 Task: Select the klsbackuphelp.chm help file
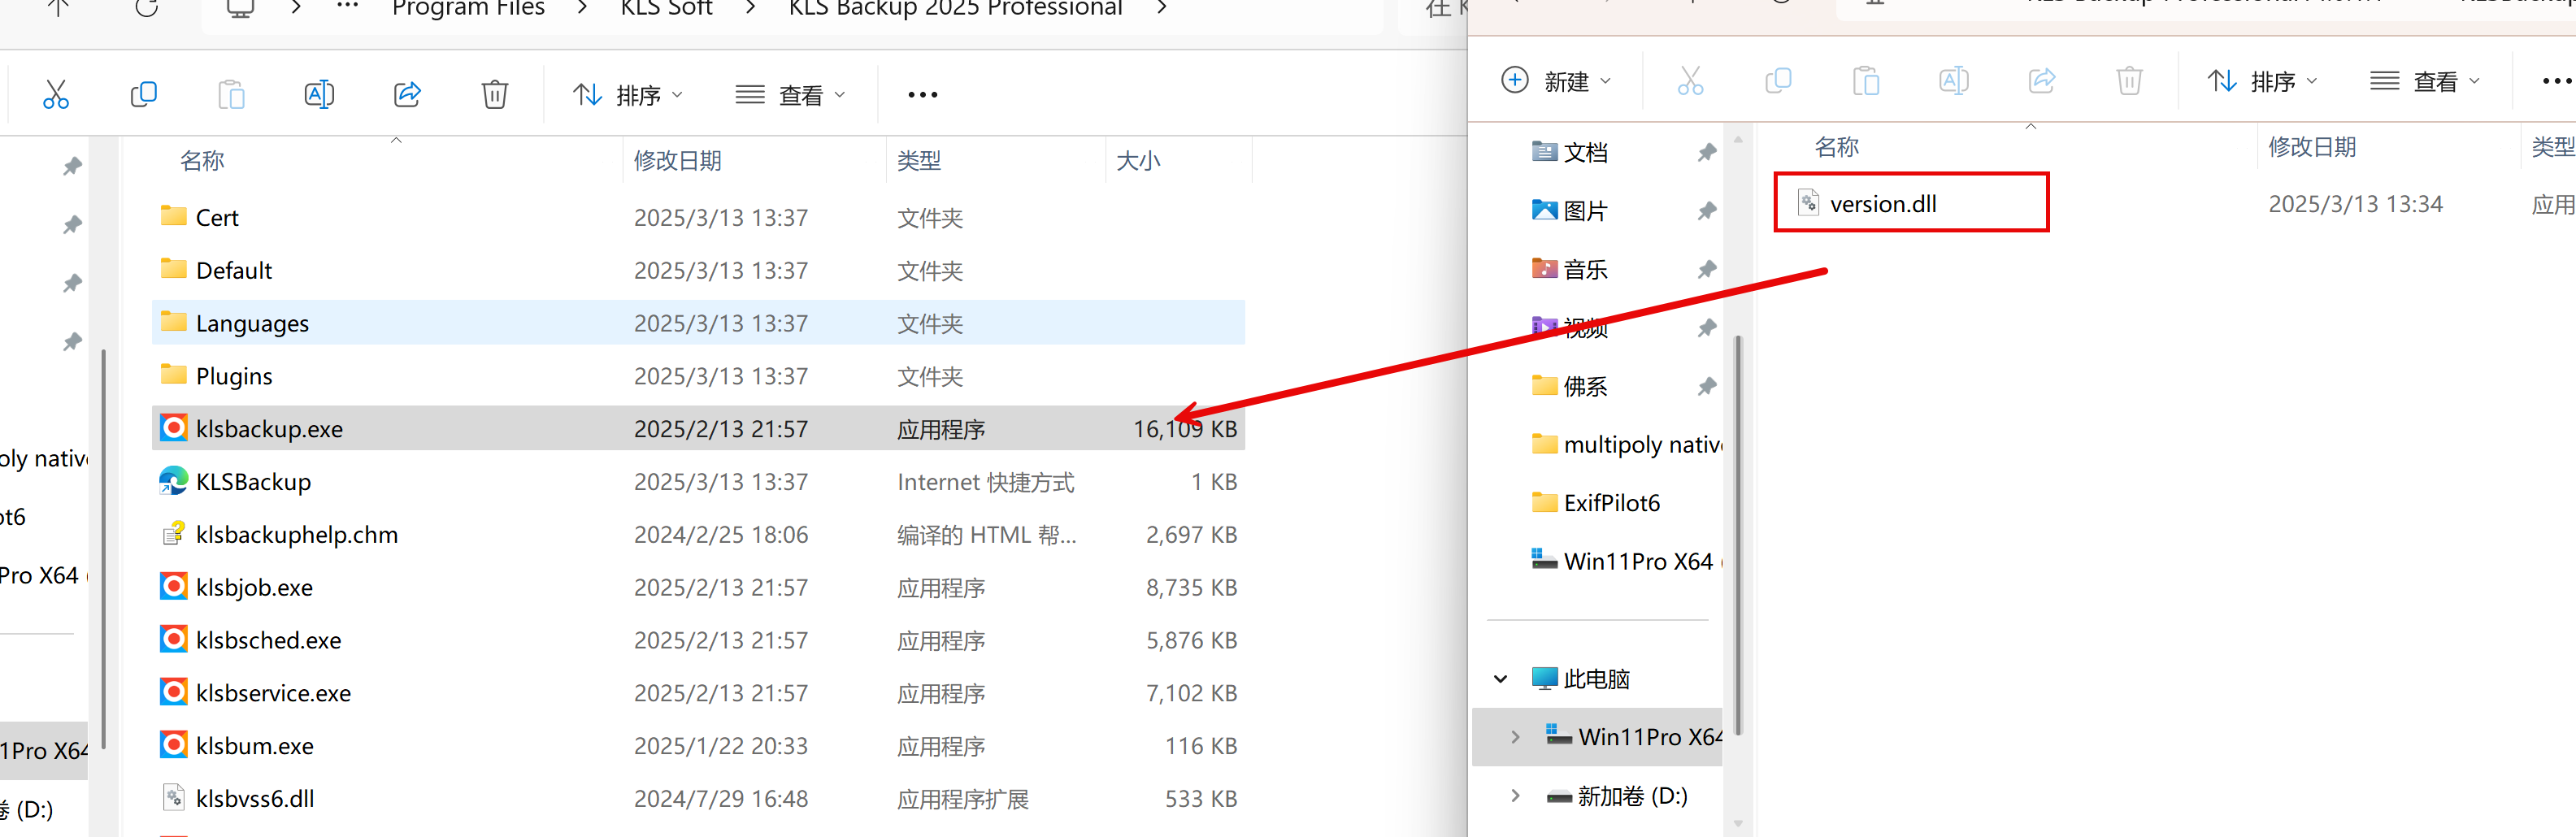tap(296, 535)
